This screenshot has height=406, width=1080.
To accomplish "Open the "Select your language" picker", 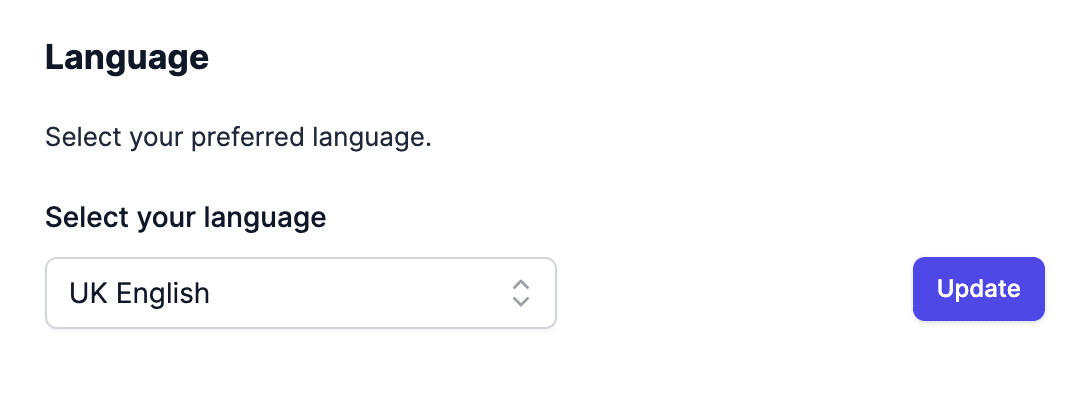I will click(x=300, y=293).
